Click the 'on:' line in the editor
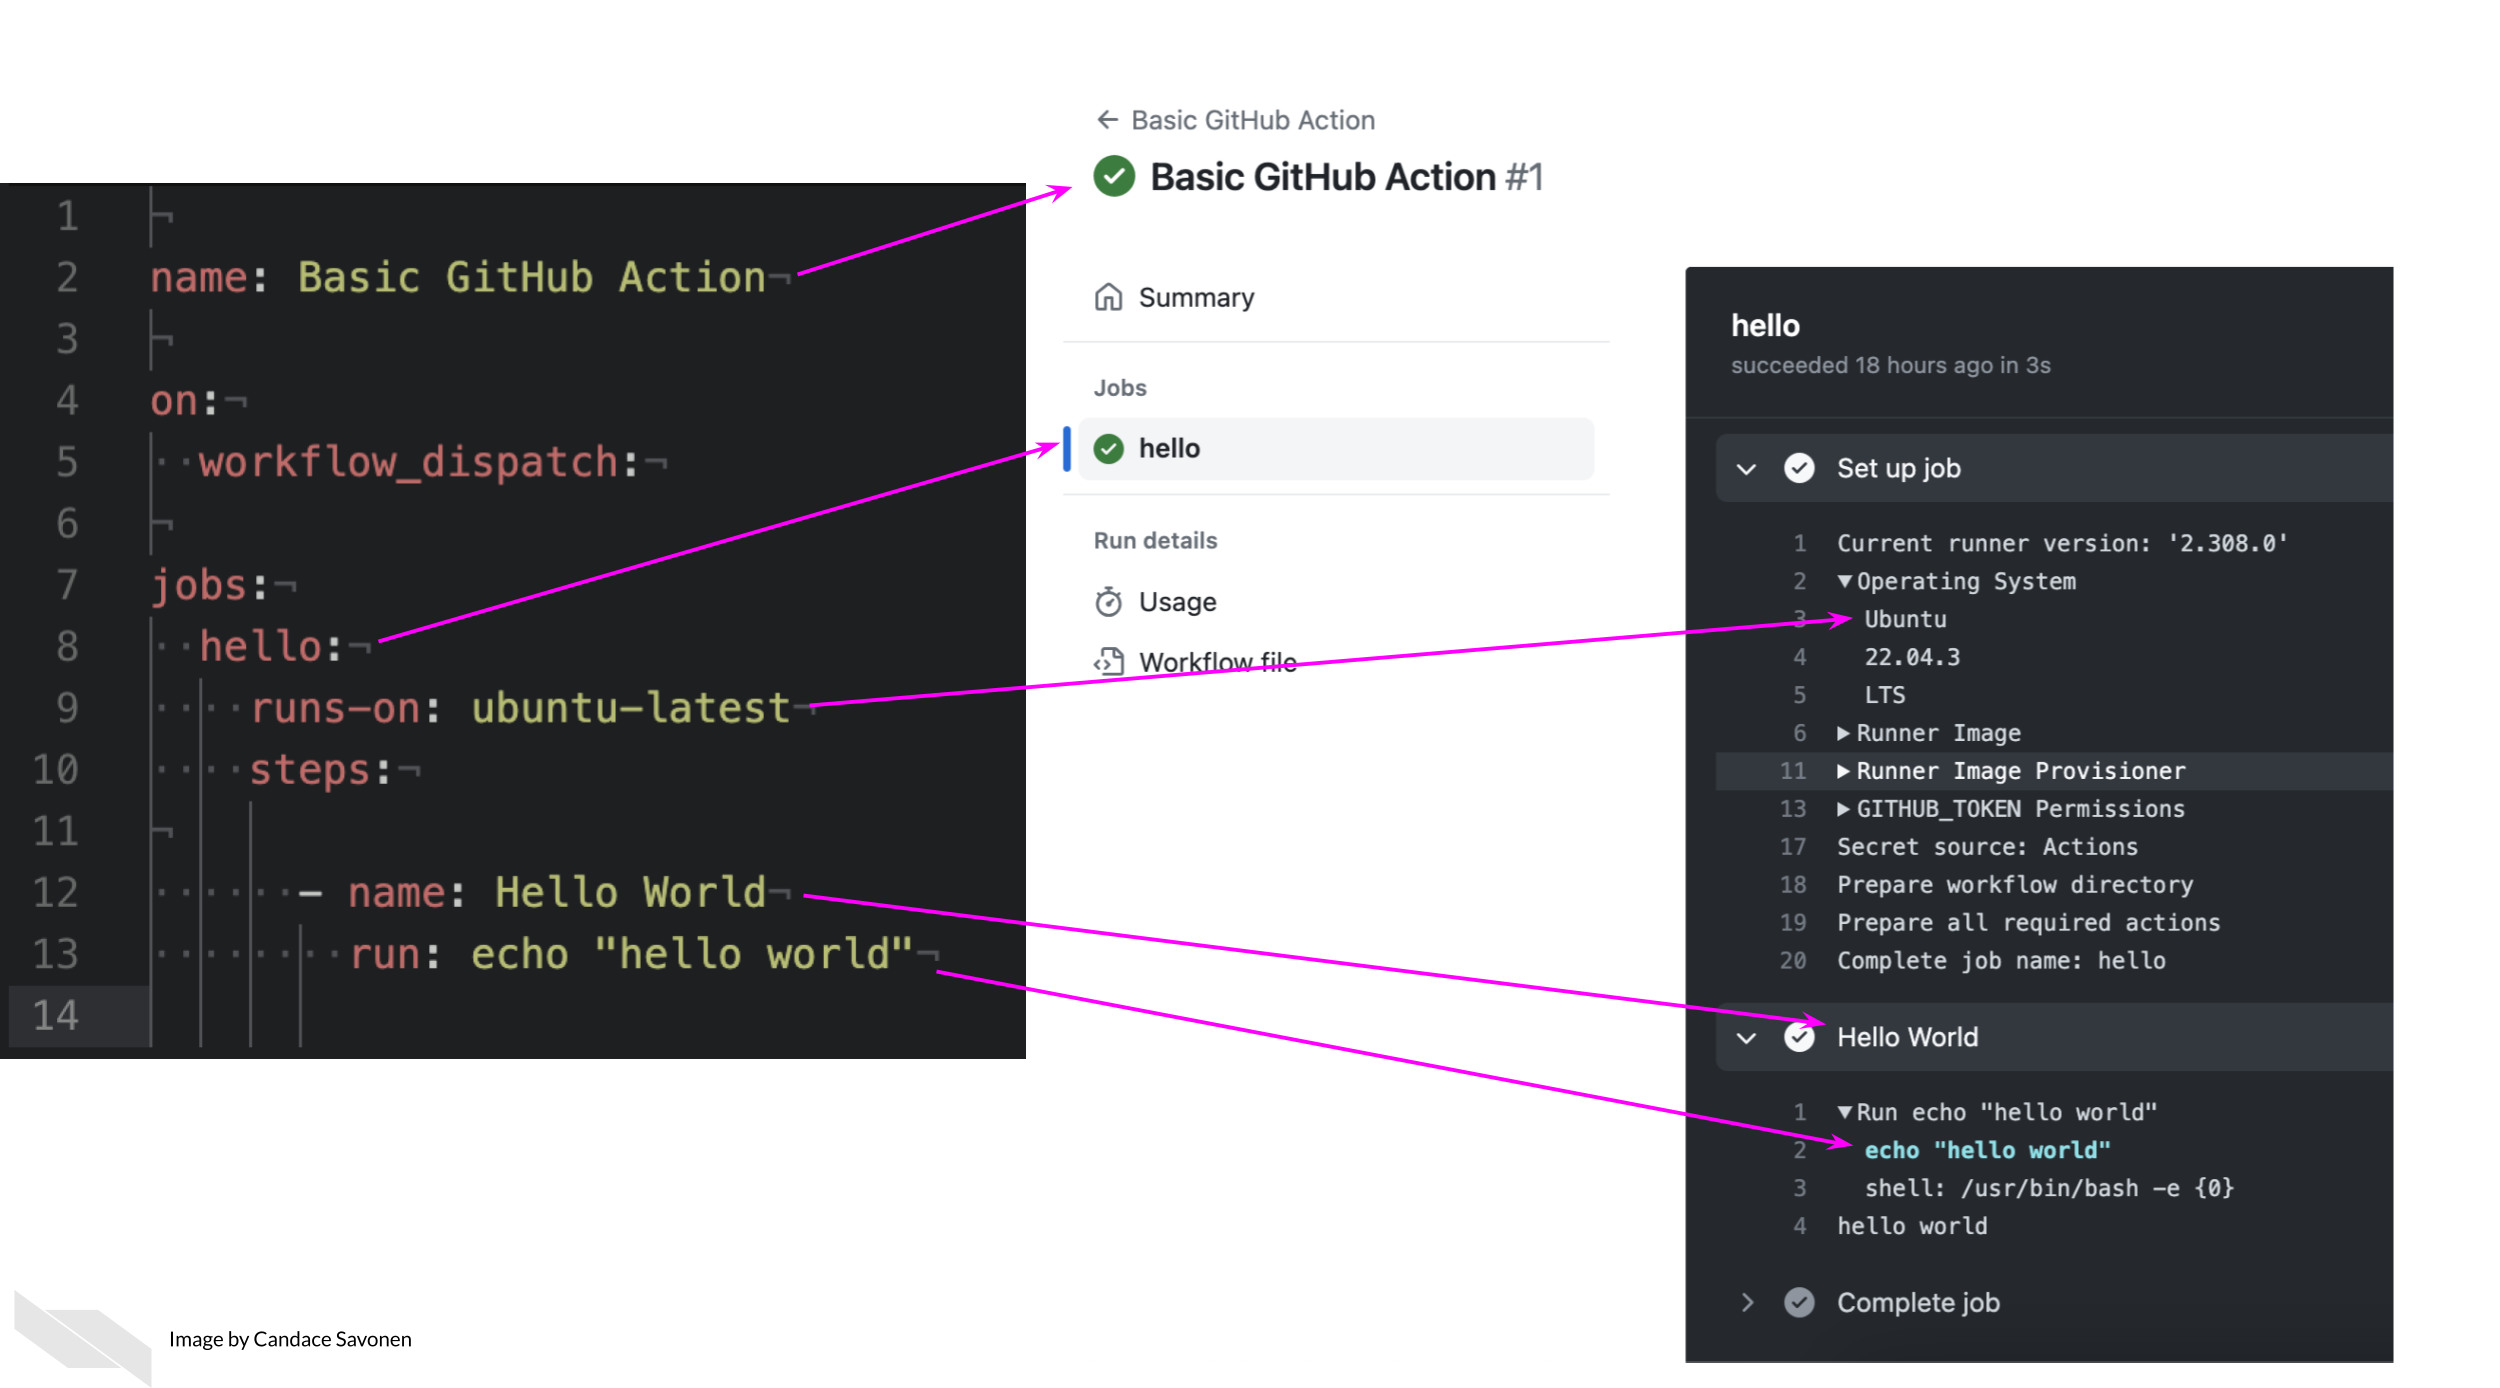Image resolution: width=2500 pixels, height=1388 pixels. tap(184, 401)
